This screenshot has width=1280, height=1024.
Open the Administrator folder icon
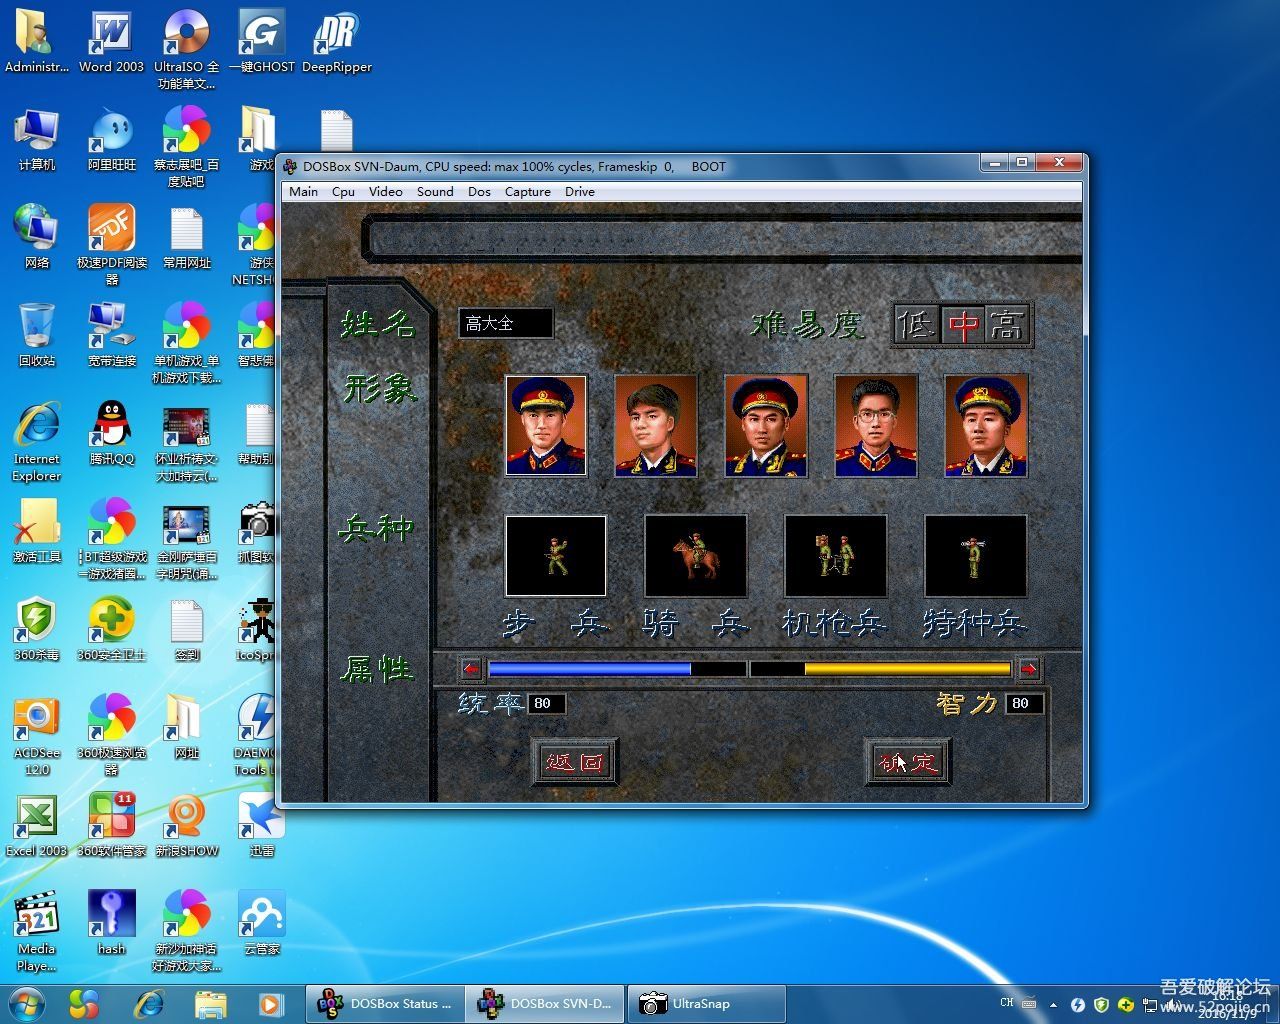tap(37, 41)
